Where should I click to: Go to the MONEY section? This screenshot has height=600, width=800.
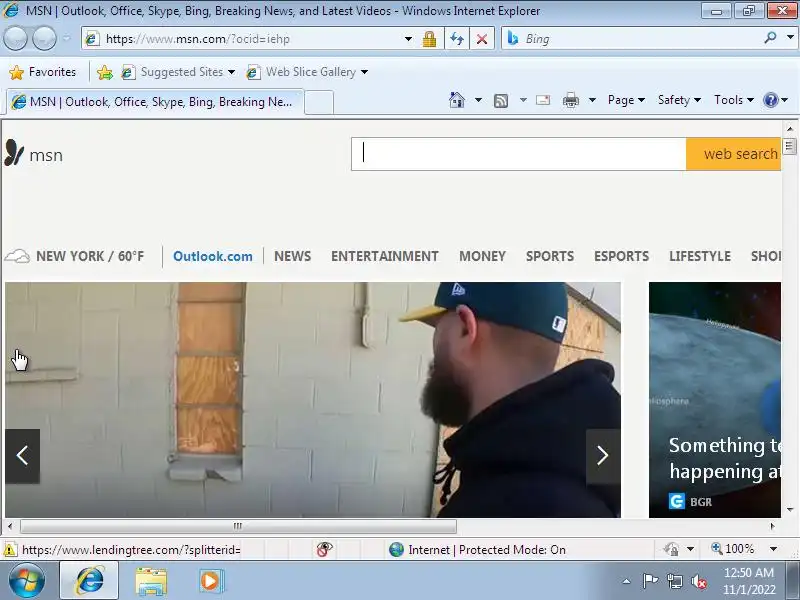click(x=482, y=256)
